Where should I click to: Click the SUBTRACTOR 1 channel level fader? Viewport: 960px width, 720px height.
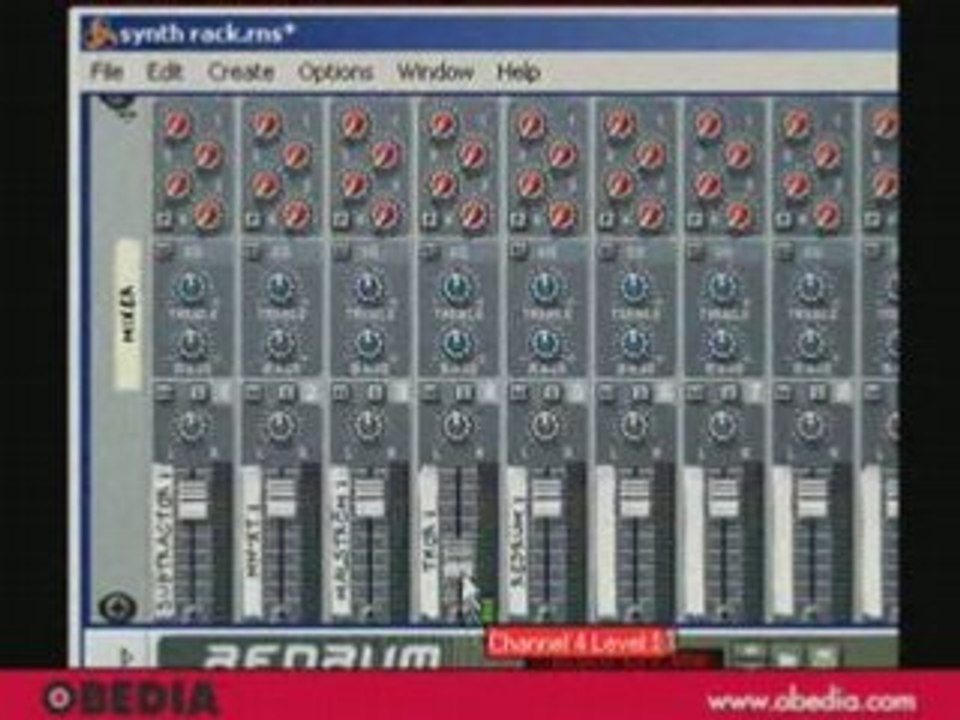(192, 498)
